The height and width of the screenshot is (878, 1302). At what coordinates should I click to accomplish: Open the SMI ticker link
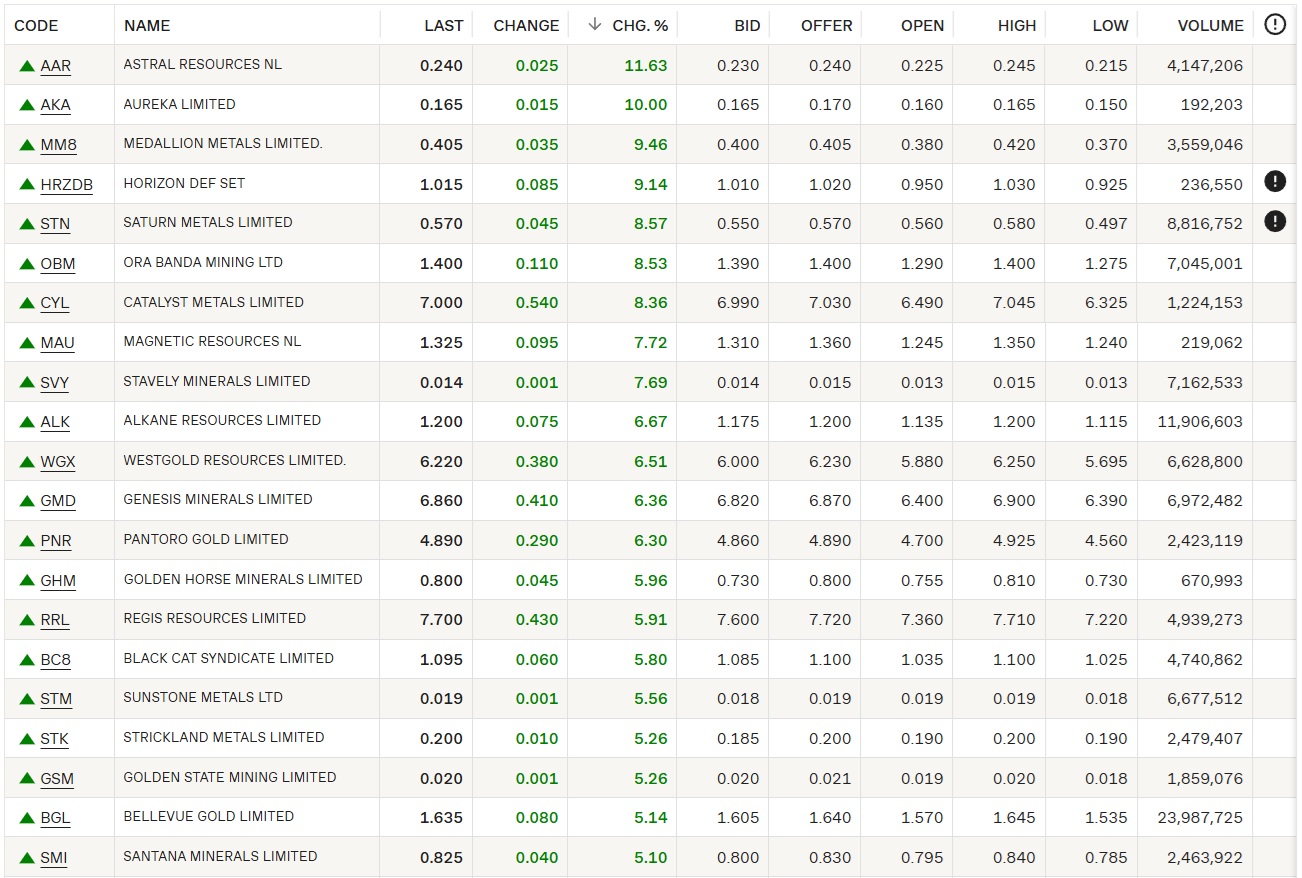click(x=54, y=858)
